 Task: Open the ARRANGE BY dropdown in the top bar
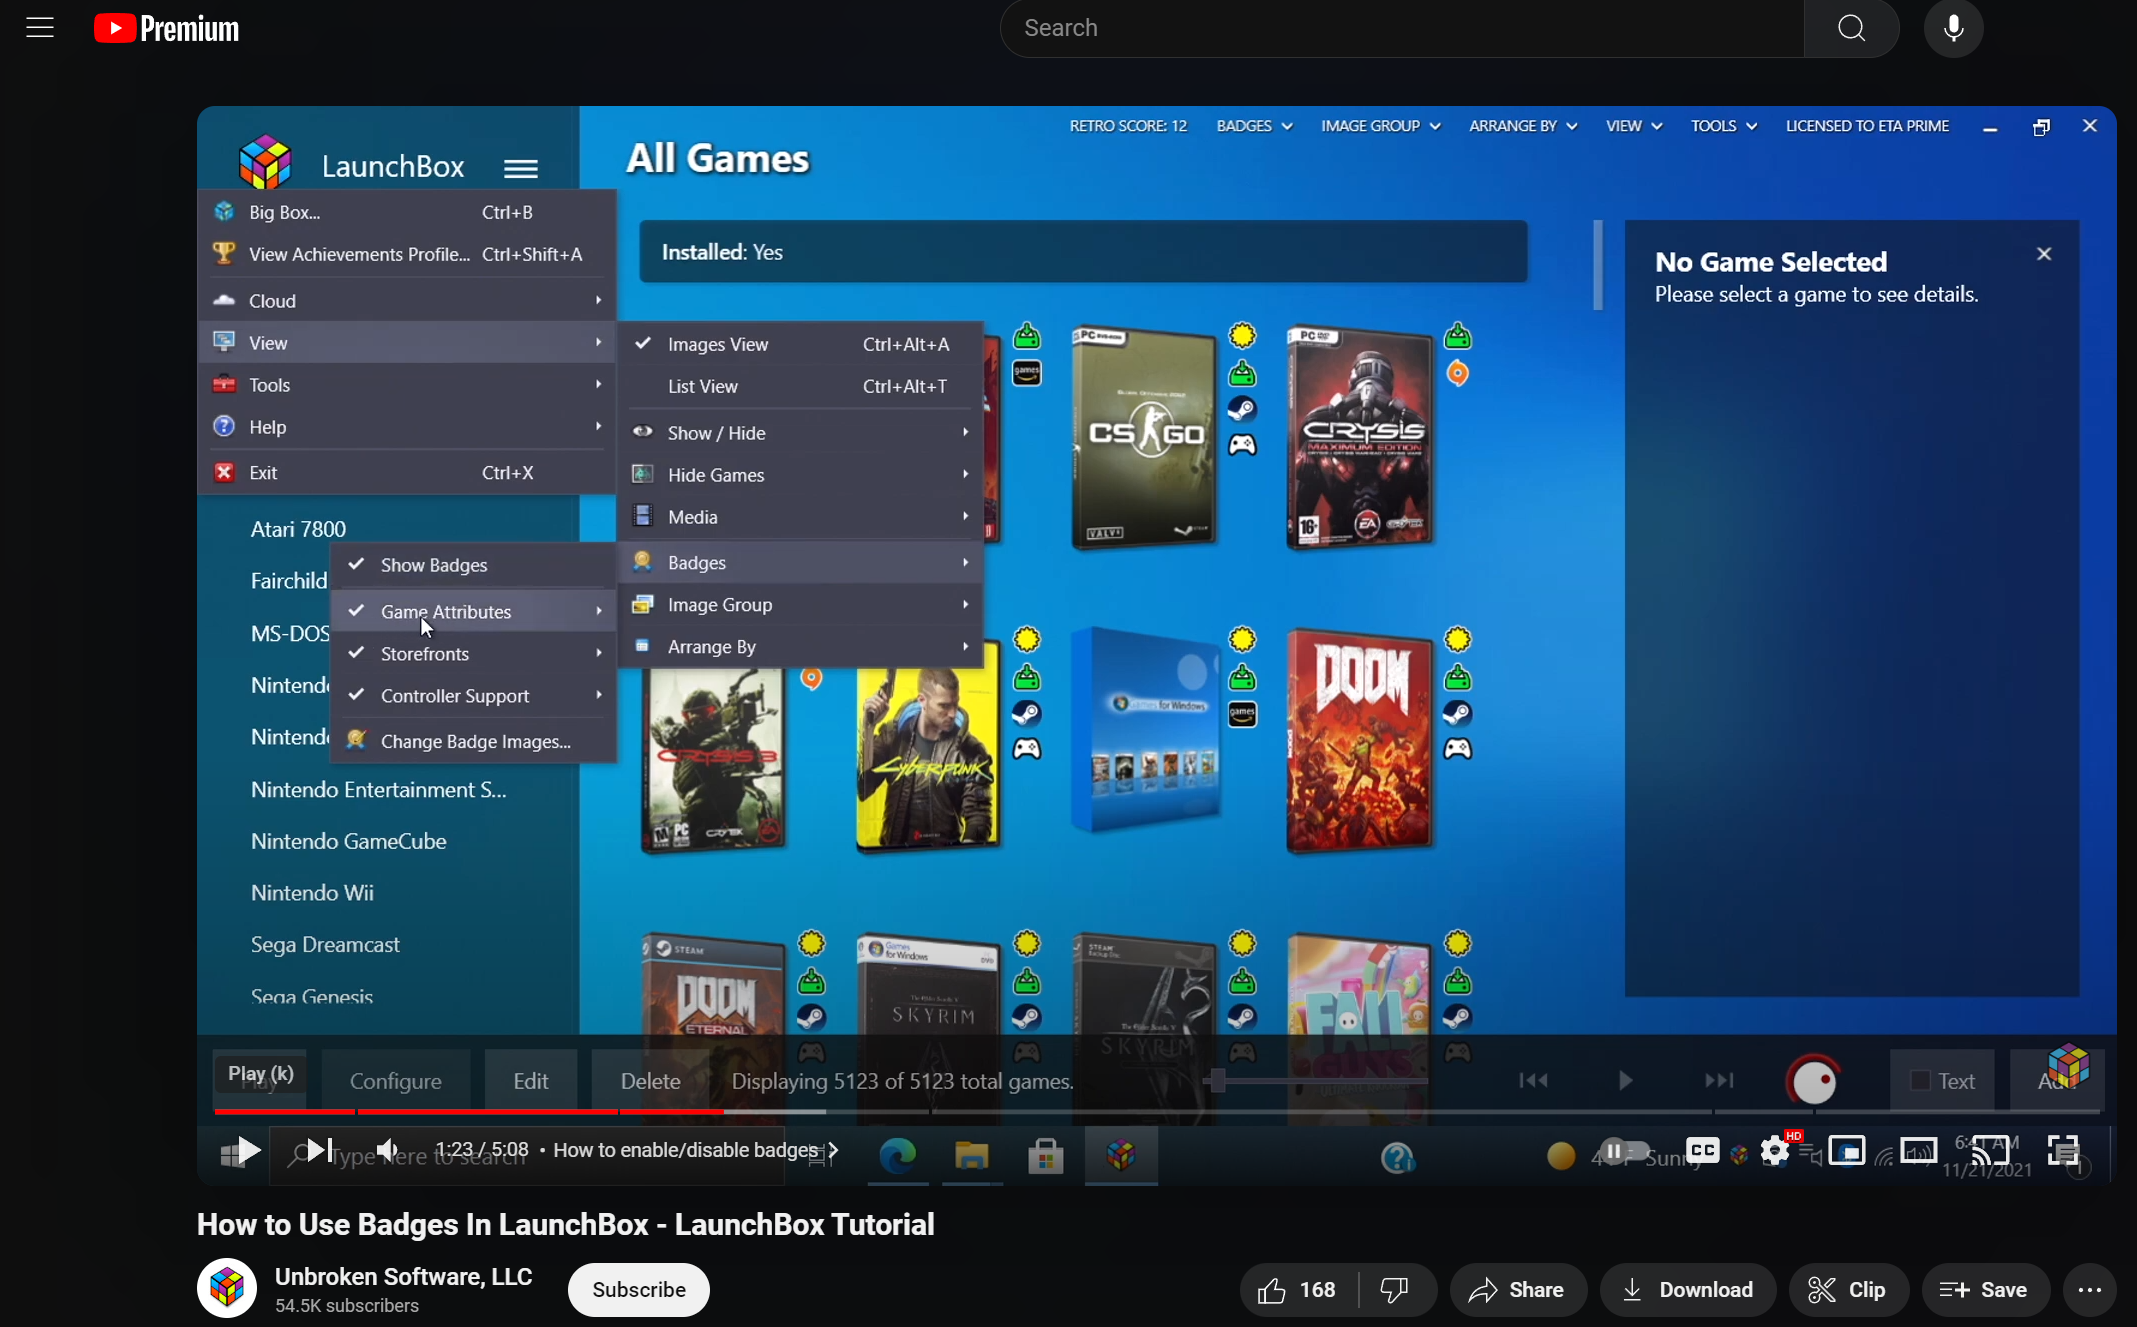[1522, 126]
